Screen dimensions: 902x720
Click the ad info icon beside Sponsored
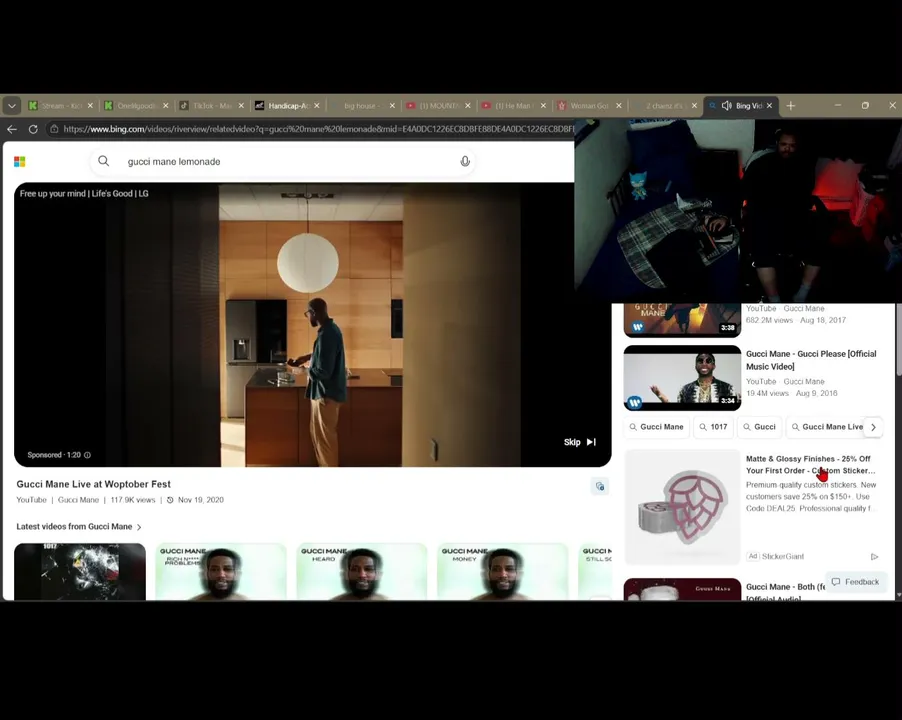(x=87, y=455)
